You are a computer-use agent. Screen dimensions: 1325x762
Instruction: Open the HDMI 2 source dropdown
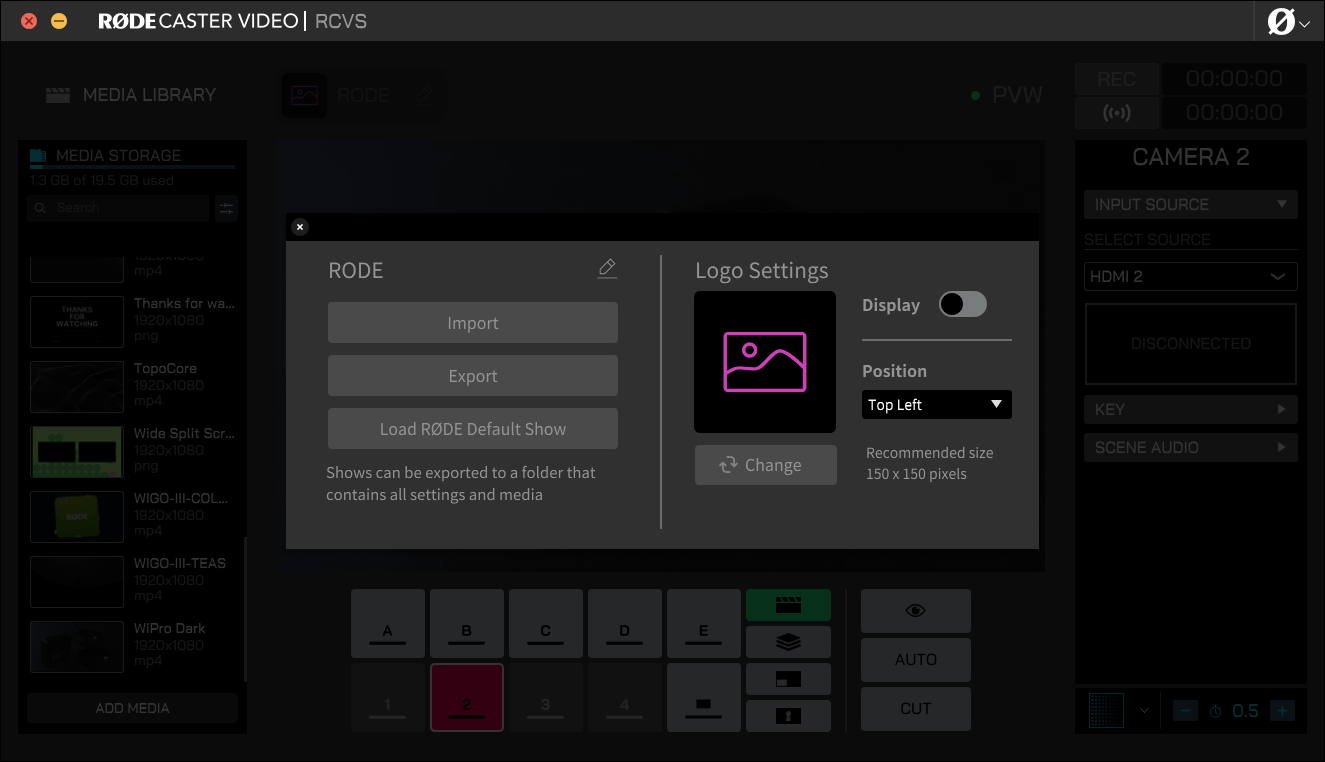pos(1190,277)
